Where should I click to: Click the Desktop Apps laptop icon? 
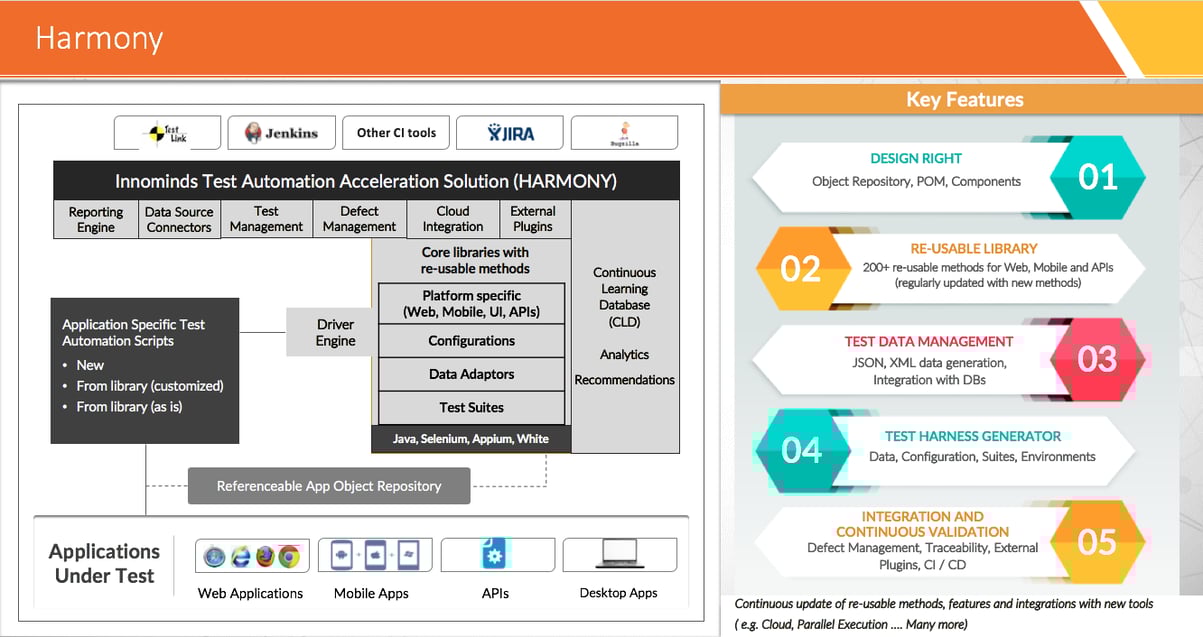619,551
